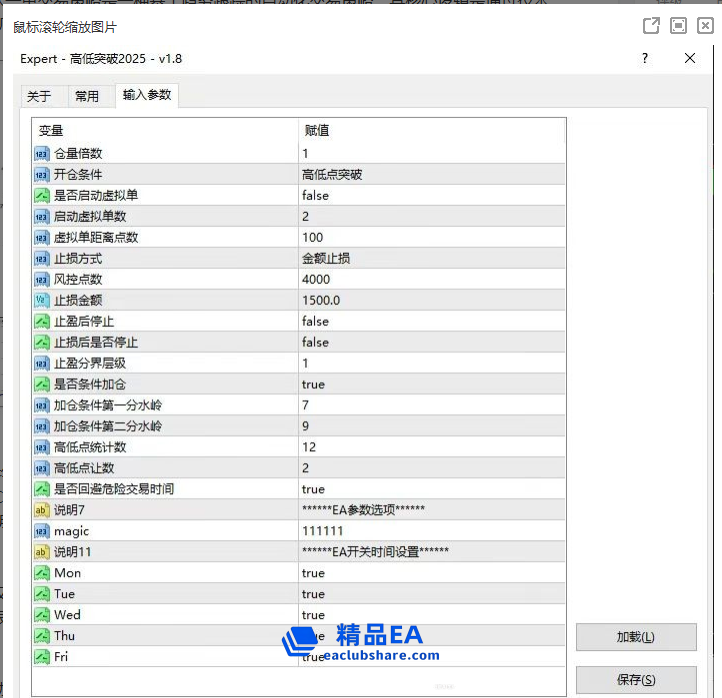Select the 高低点让数 row label
The width and height of the screenshot is (722, 698).
(84, 468)
